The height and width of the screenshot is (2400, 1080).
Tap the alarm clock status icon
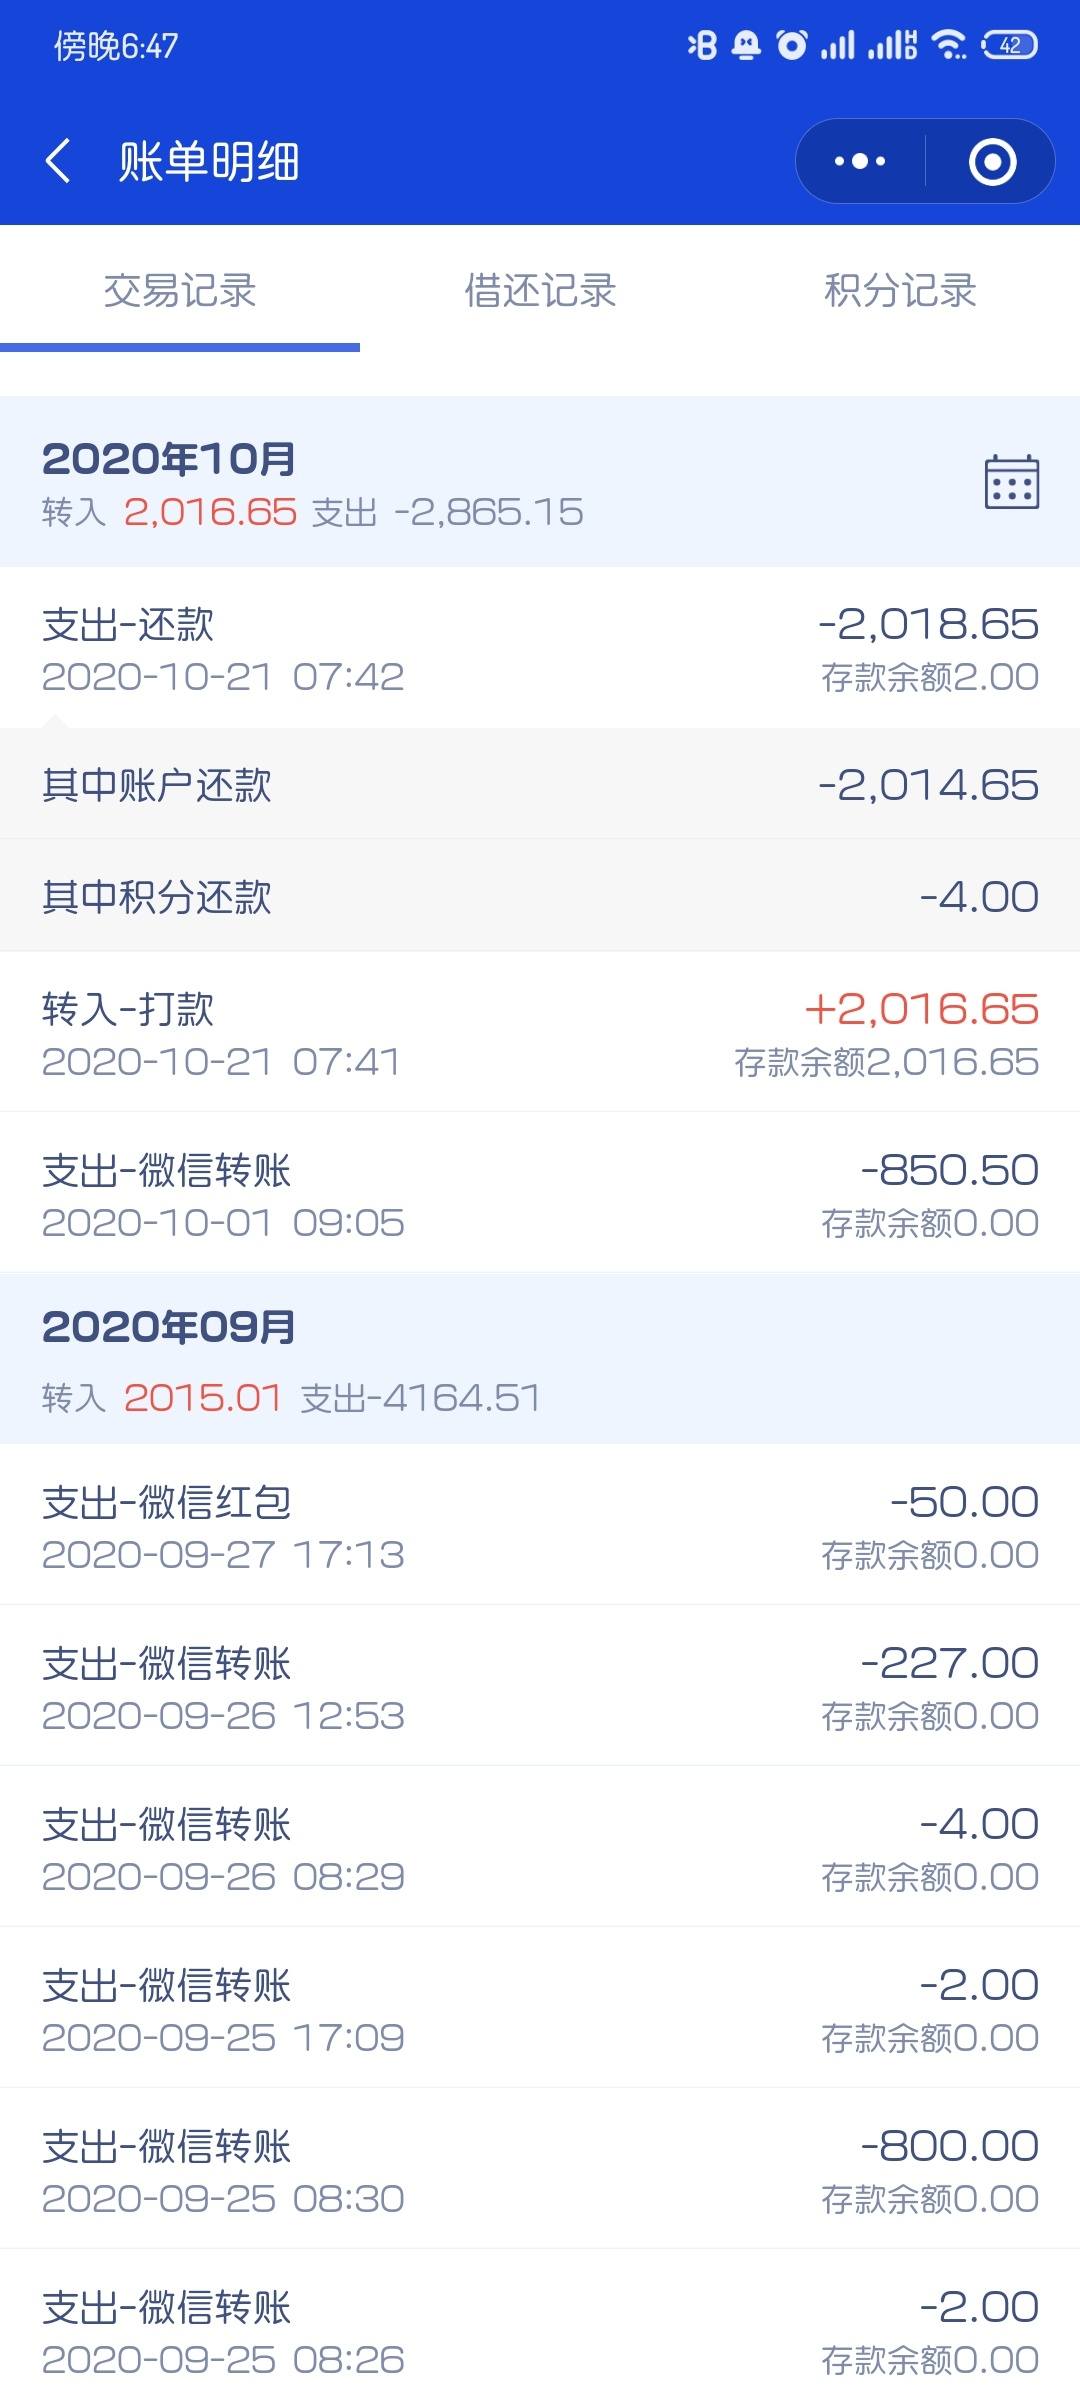792,45
